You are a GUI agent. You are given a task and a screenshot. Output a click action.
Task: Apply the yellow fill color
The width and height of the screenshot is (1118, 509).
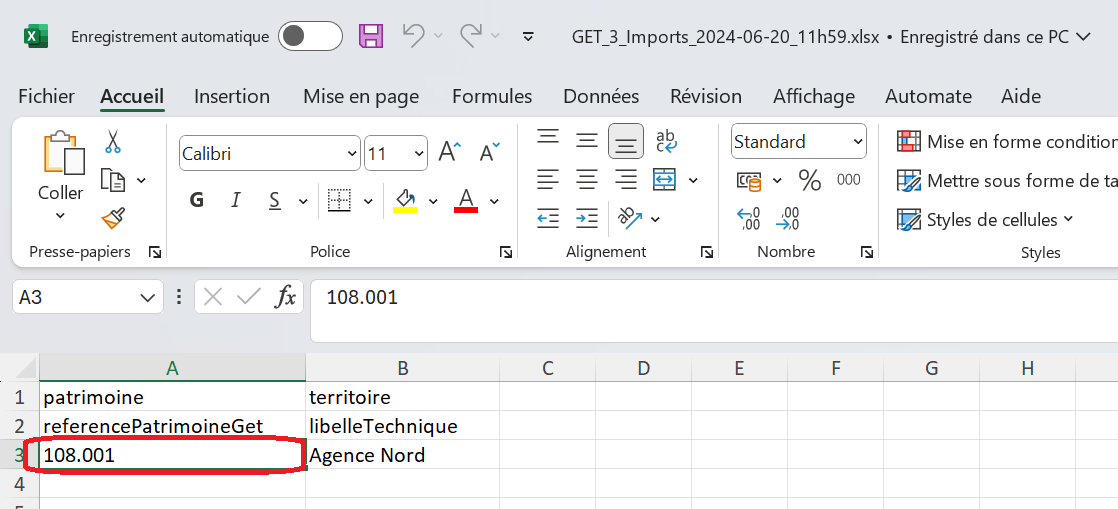(405, 200)
